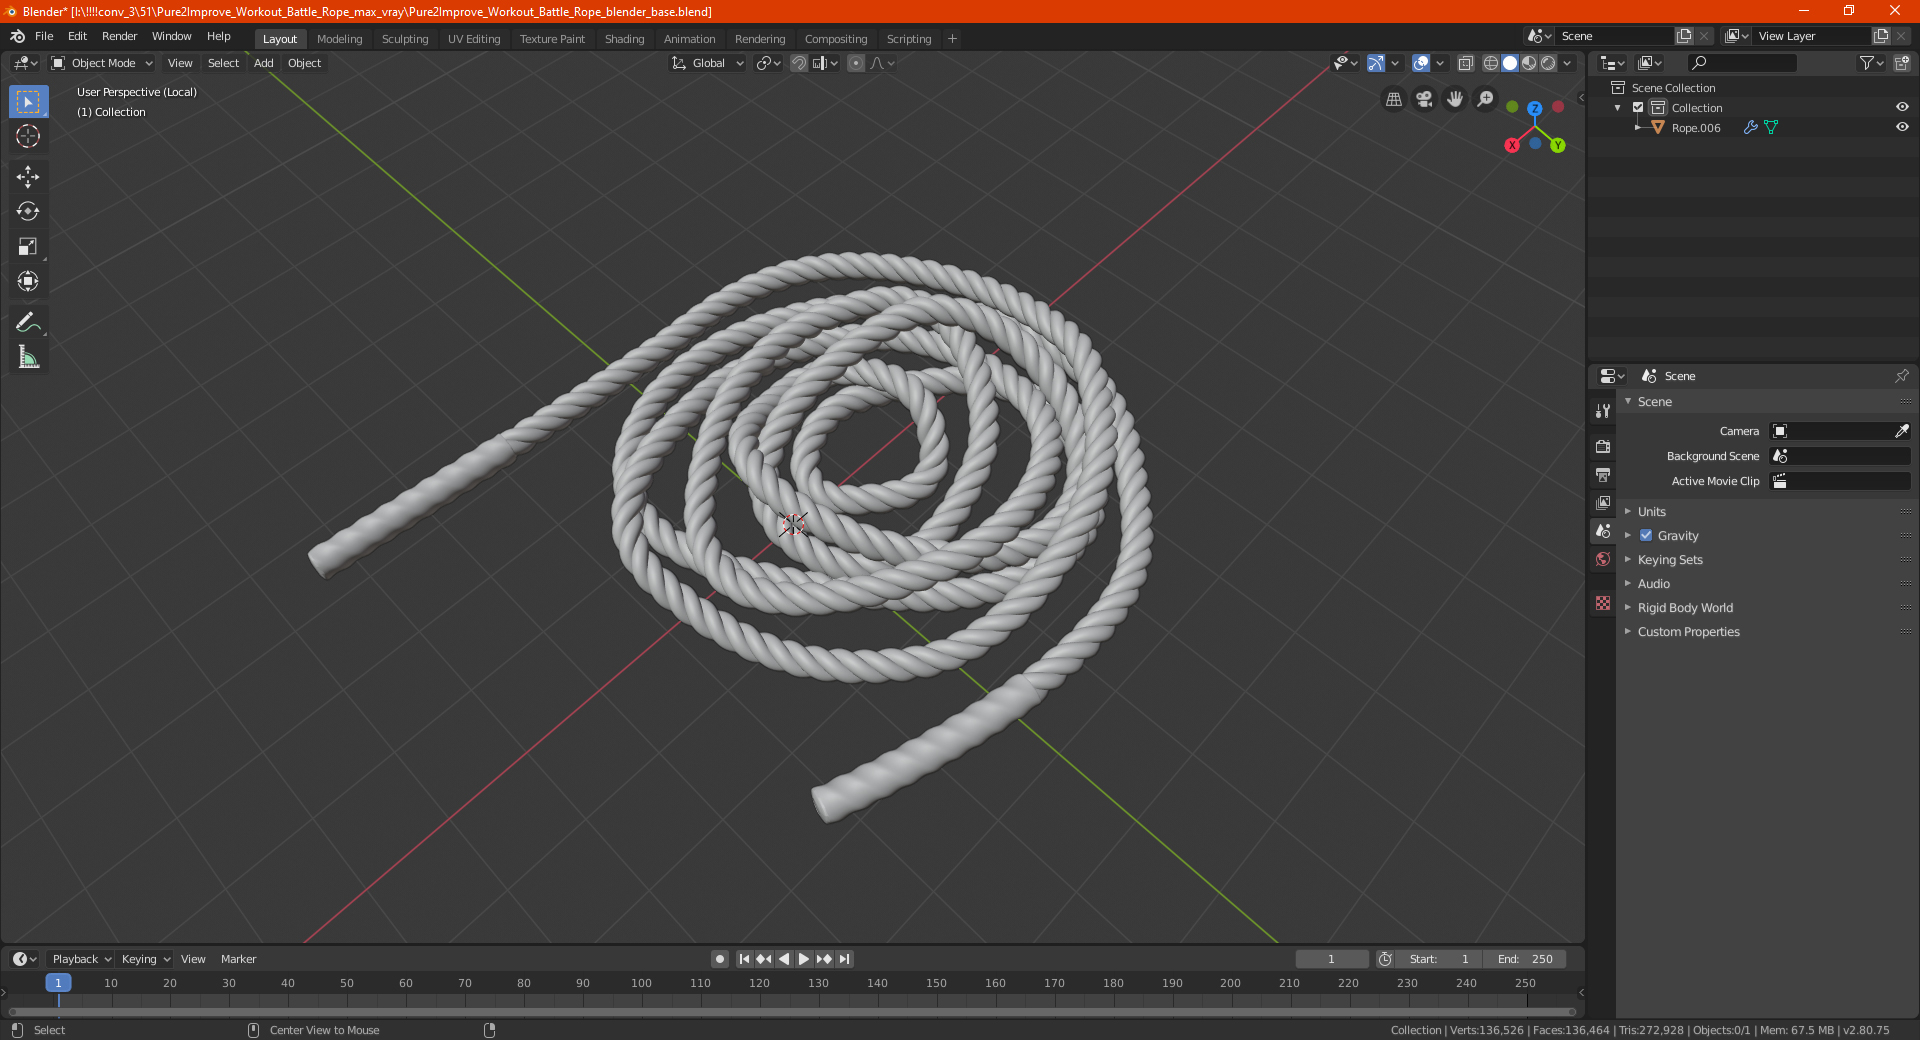Switch to the Shading workspace tab
Viewport: 1920px width, 1040px height.
pos(624,39)
